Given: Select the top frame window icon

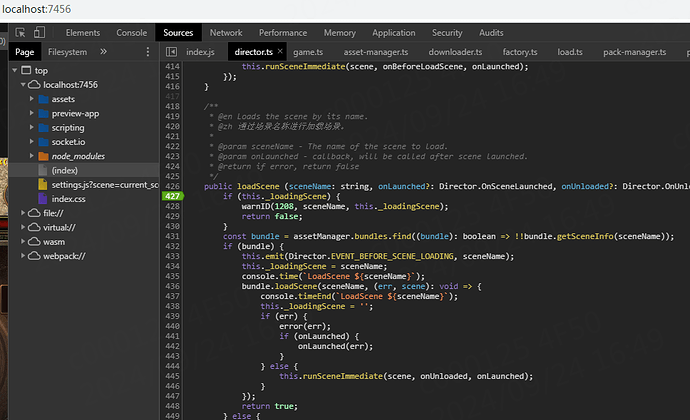Looking at the screenshot, I should tap(26, 70).
